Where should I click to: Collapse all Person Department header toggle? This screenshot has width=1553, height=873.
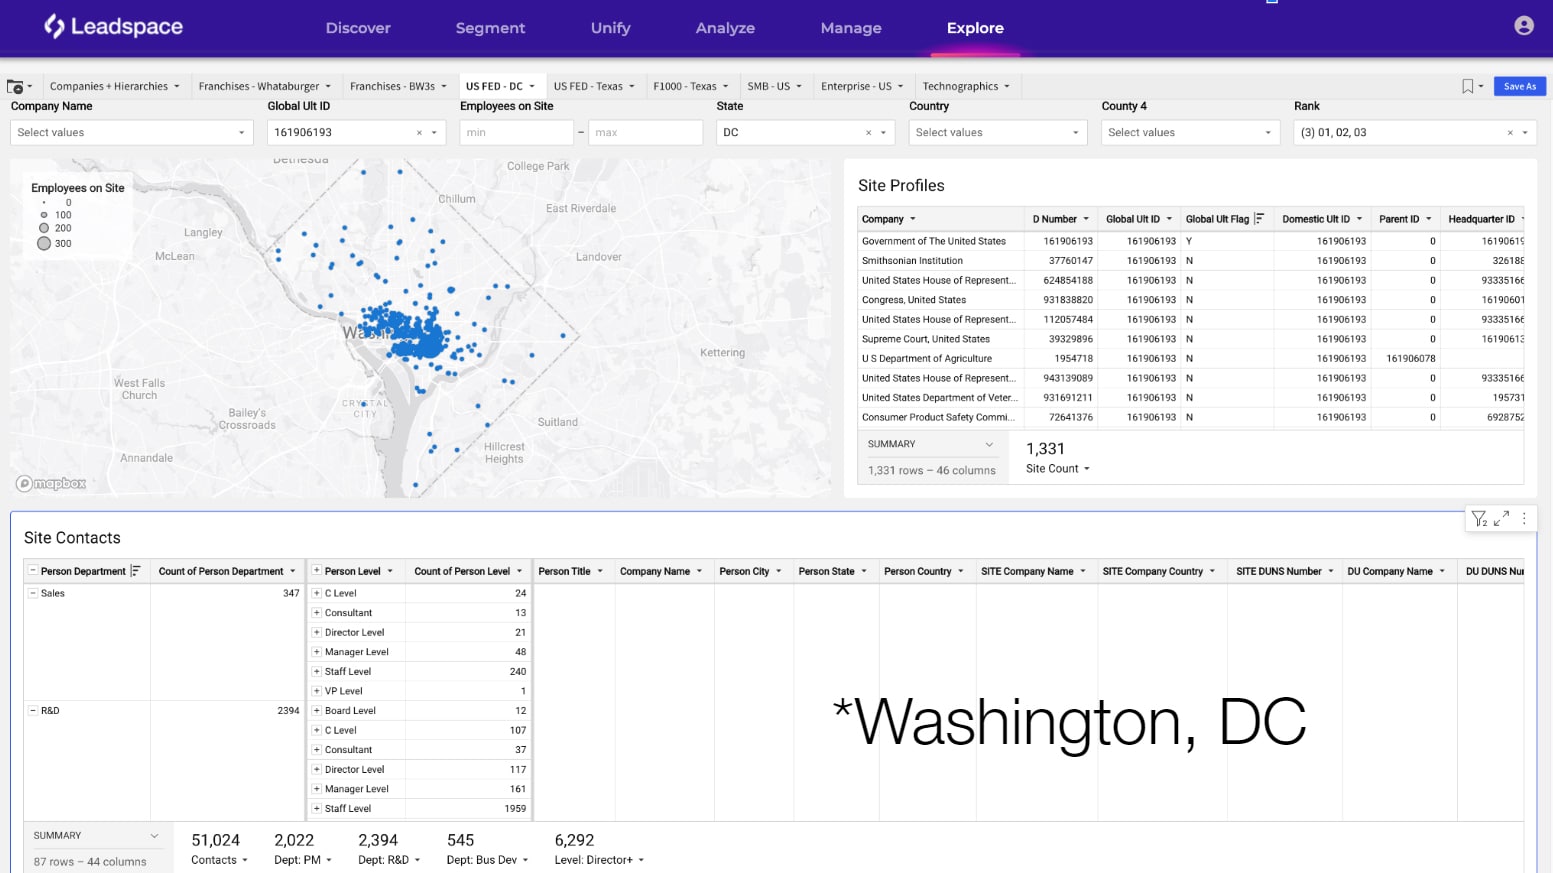33,571
